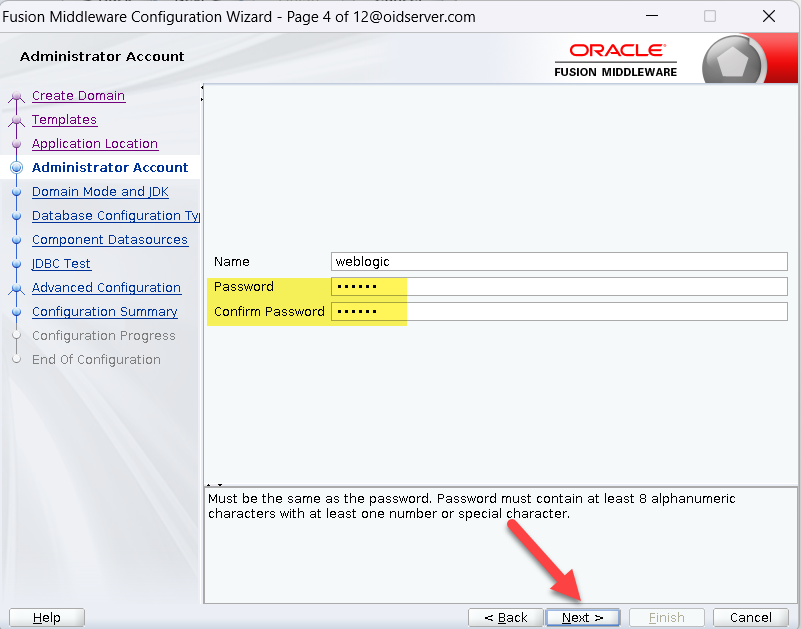Select the Component Datasources step
801x629 pixels.
pyautogui.click(x=110, y=240)
